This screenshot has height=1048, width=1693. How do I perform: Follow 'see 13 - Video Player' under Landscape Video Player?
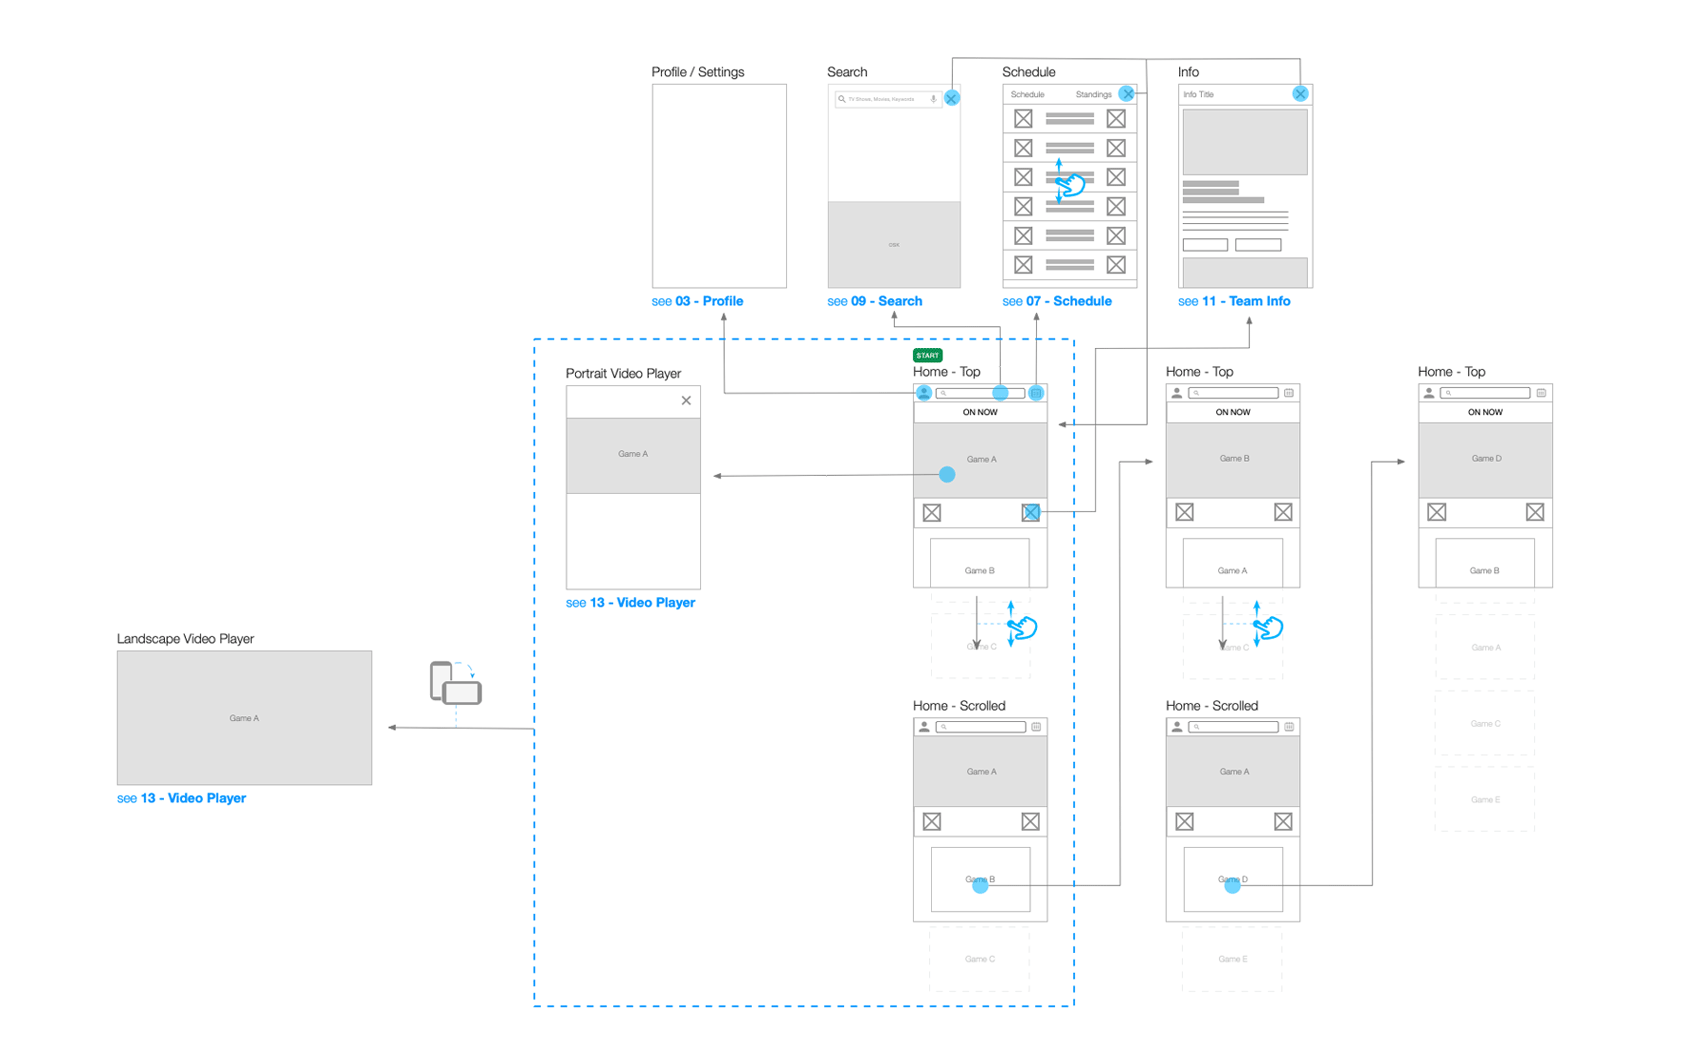pyautogui.click(x=181, y=798)
